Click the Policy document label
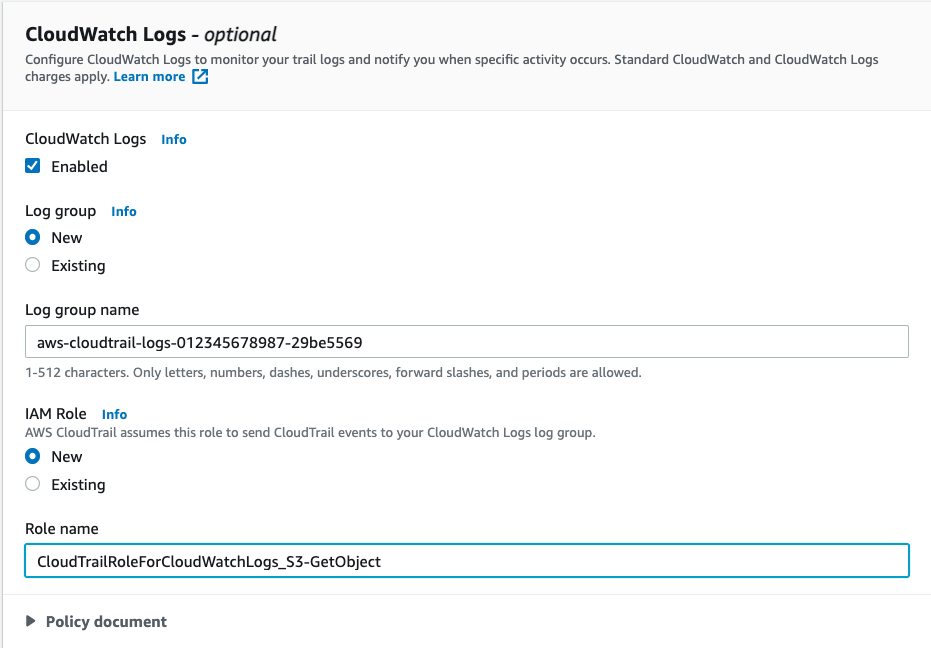Viewport: 931px width, 648px height. (x=106, y=621)
